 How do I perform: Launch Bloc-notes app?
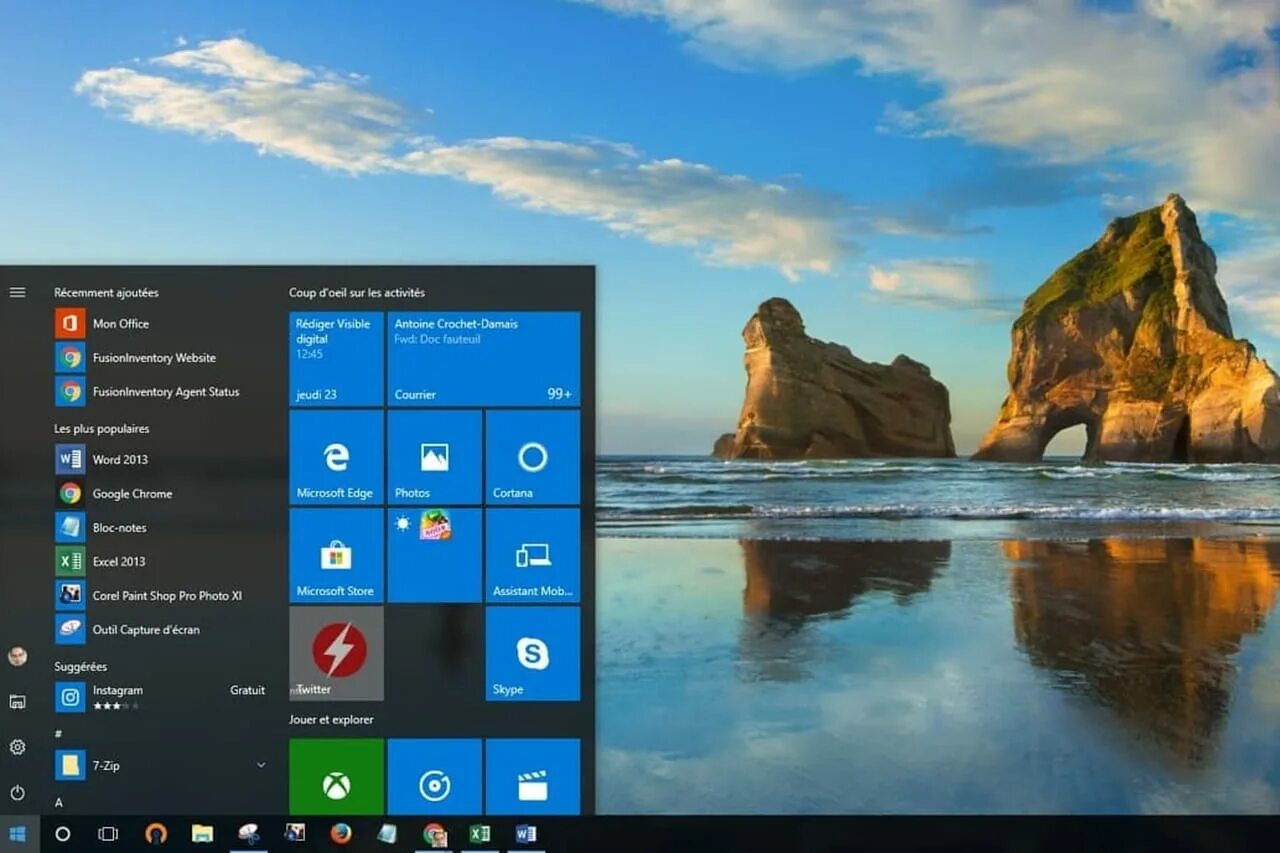tap(160, 528)
